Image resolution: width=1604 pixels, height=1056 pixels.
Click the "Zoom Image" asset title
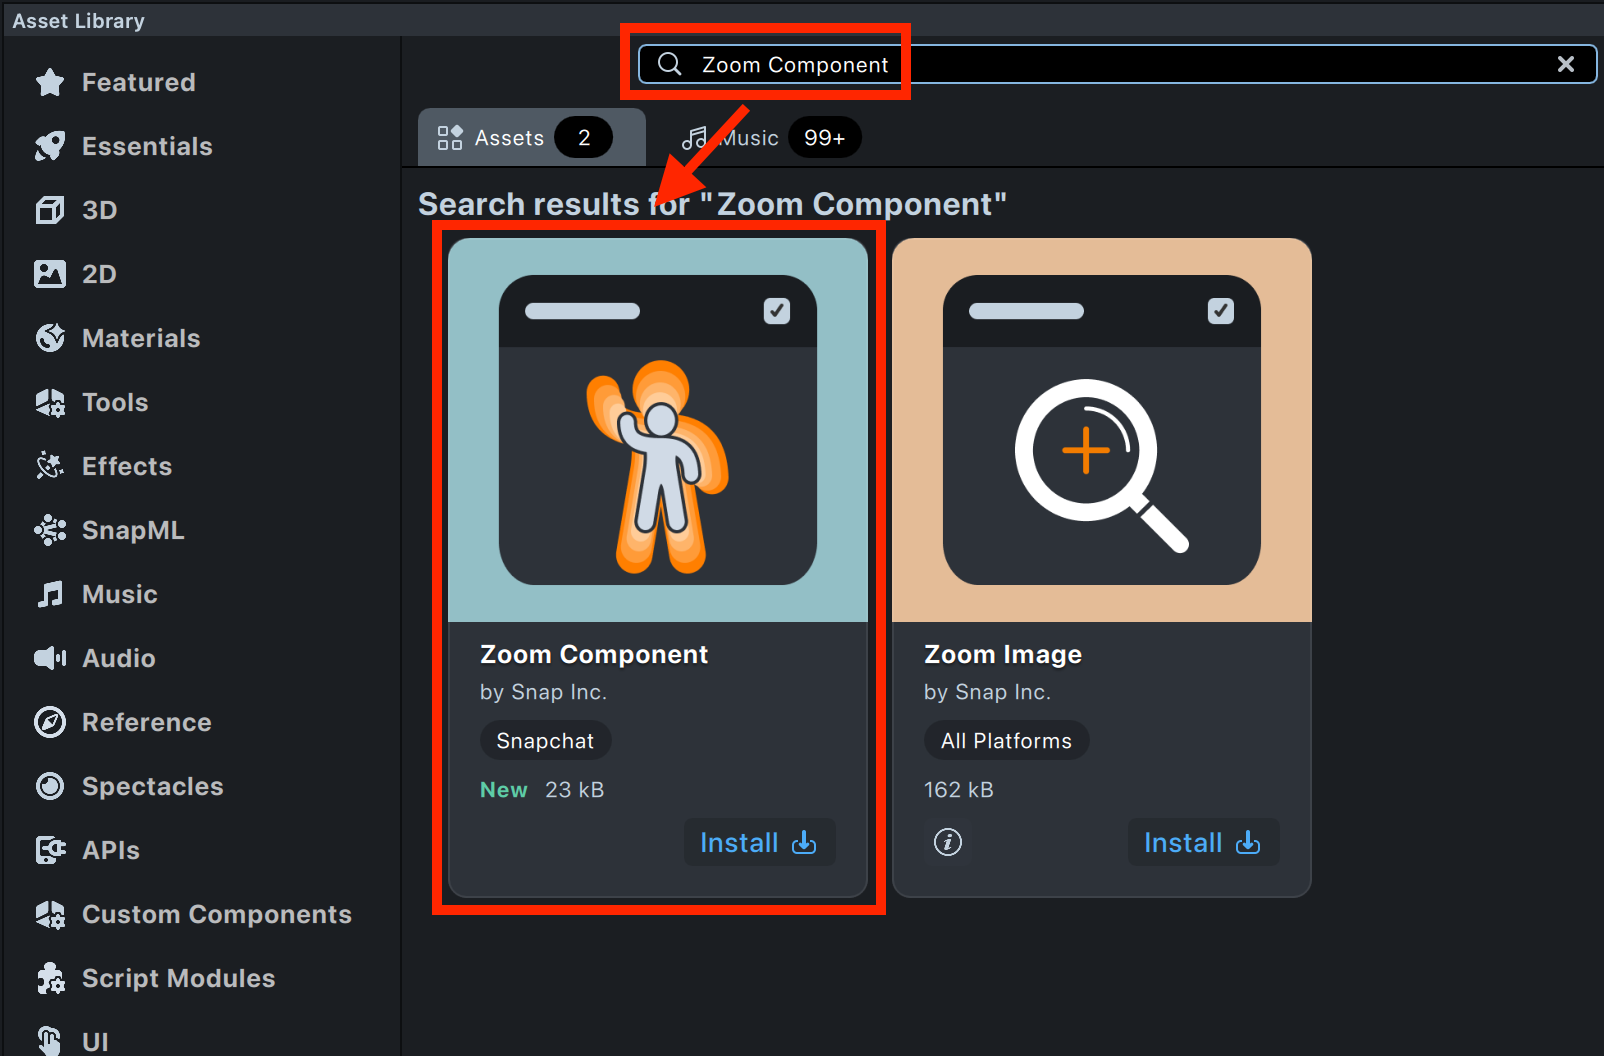click(1003, 654)
